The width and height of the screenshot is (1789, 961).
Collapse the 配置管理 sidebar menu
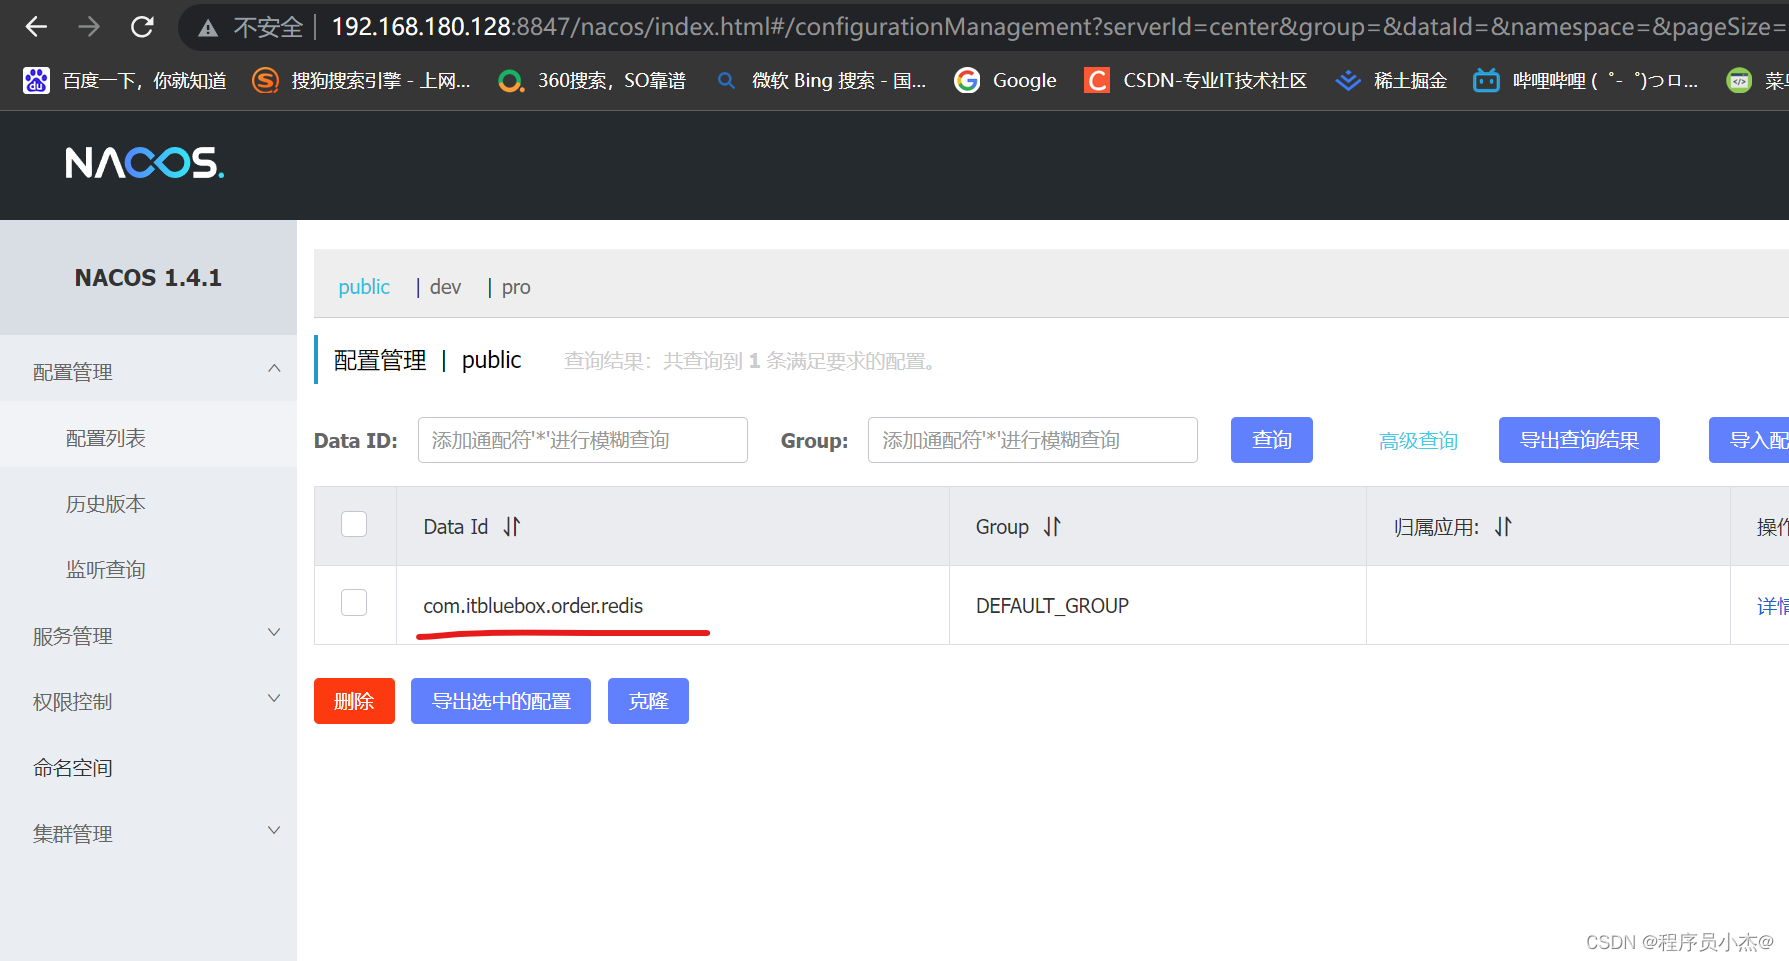pos(148,371)
